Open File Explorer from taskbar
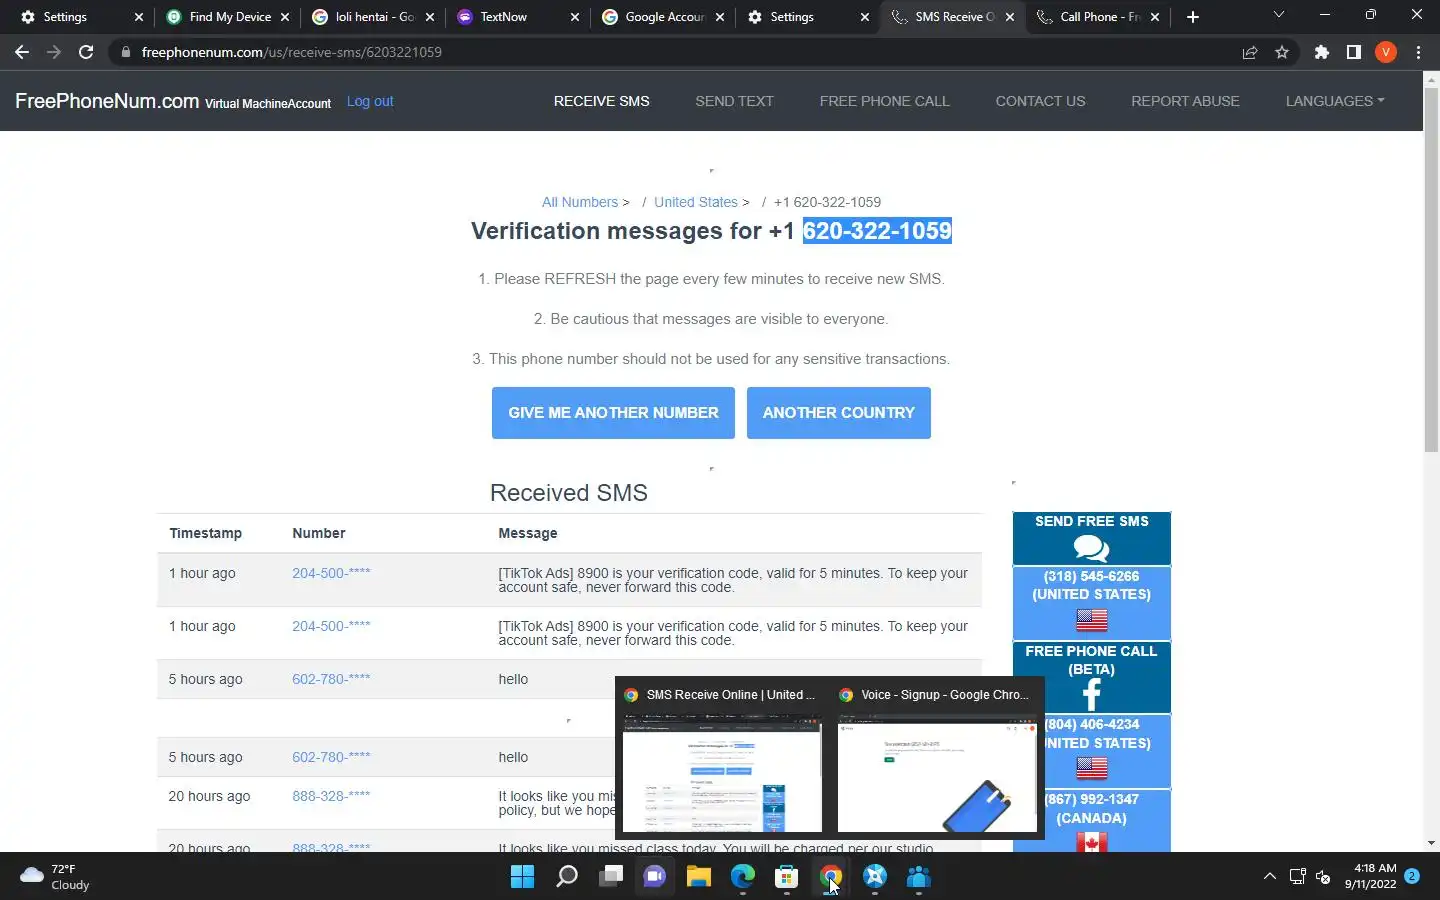This screenshot has height=900, width=1440. (x=698, y=877)
